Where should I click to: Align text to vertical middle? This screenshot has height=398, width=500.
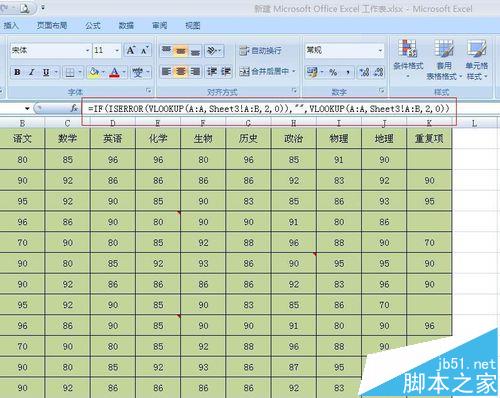click(181, 51)
